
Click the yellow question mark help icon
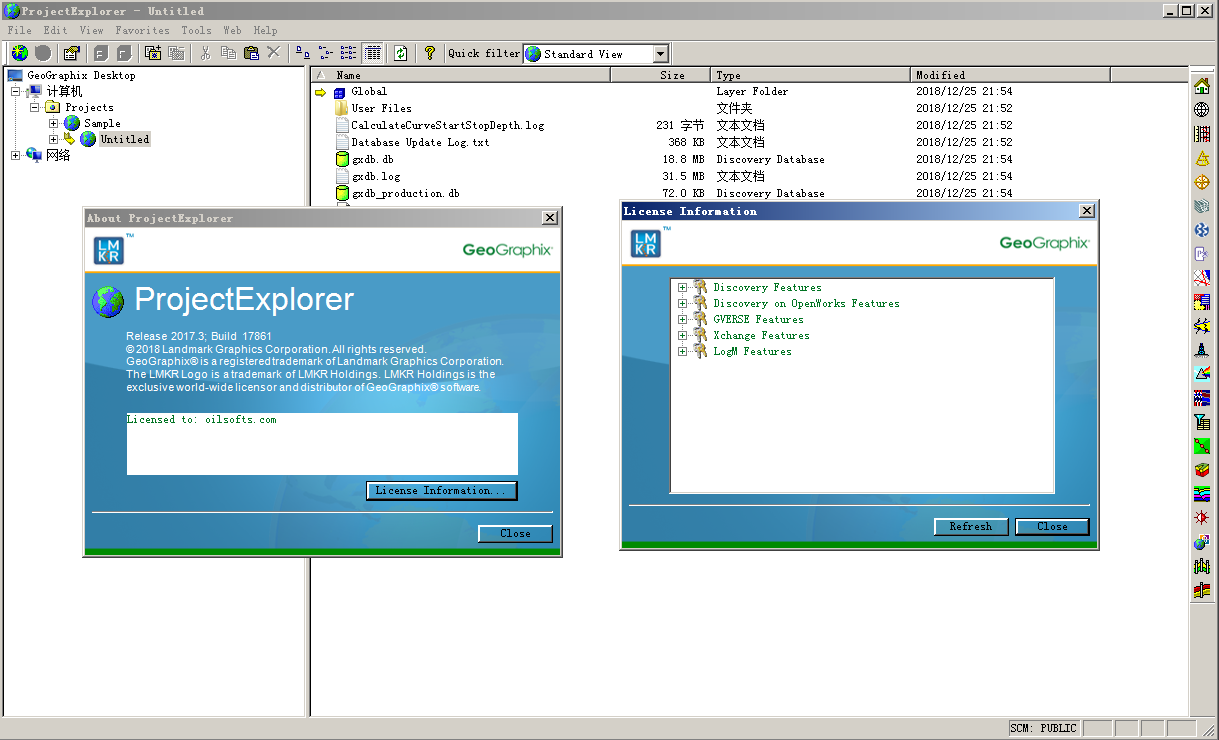[x=430, y=53]
